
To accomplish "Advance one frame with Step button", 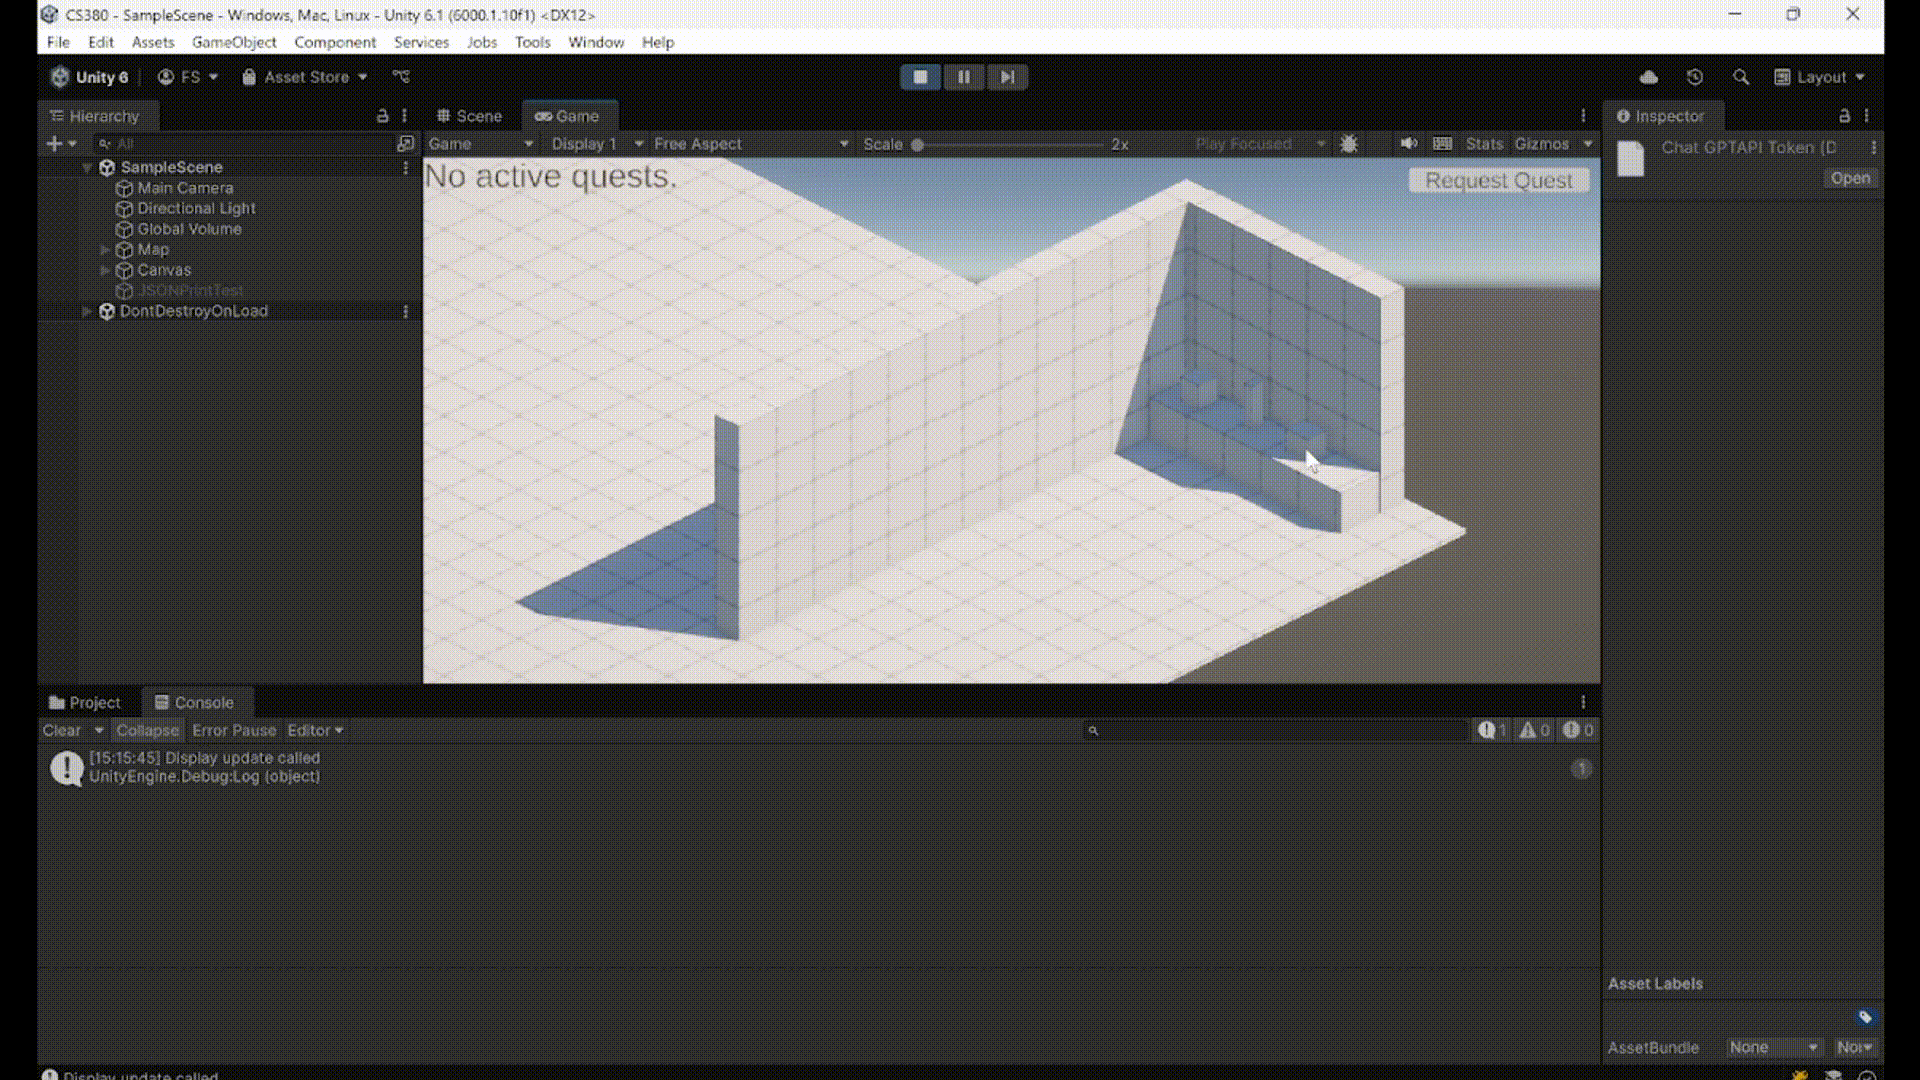I will tap(1007, 77).
